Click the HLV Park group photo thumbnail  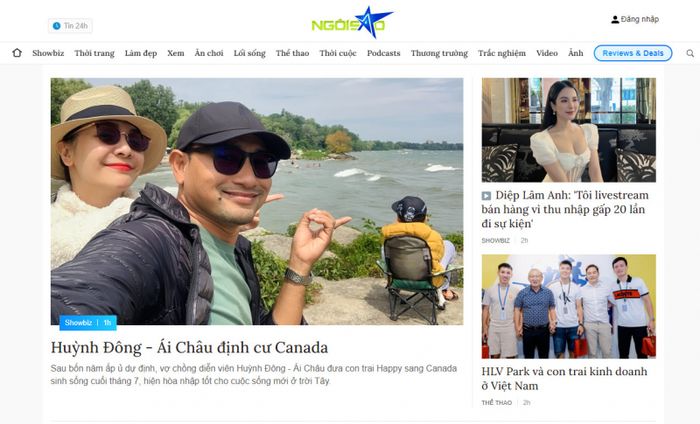[x=568, y=306]
